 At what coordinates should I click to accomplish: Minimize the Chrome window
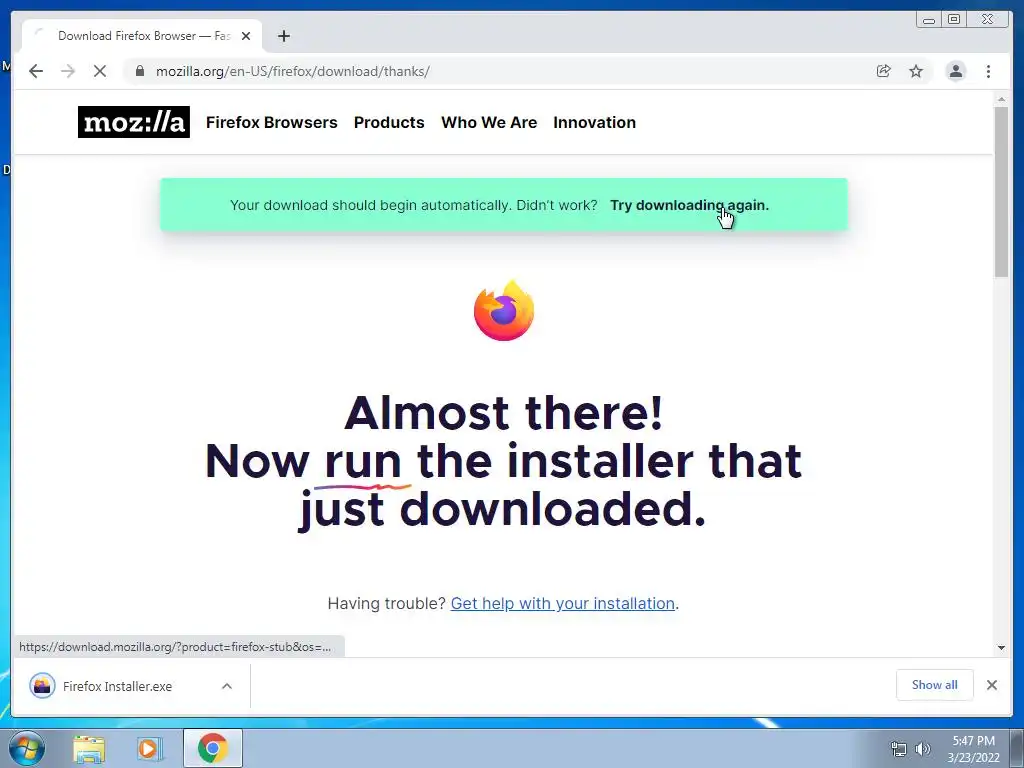(929, 20)
